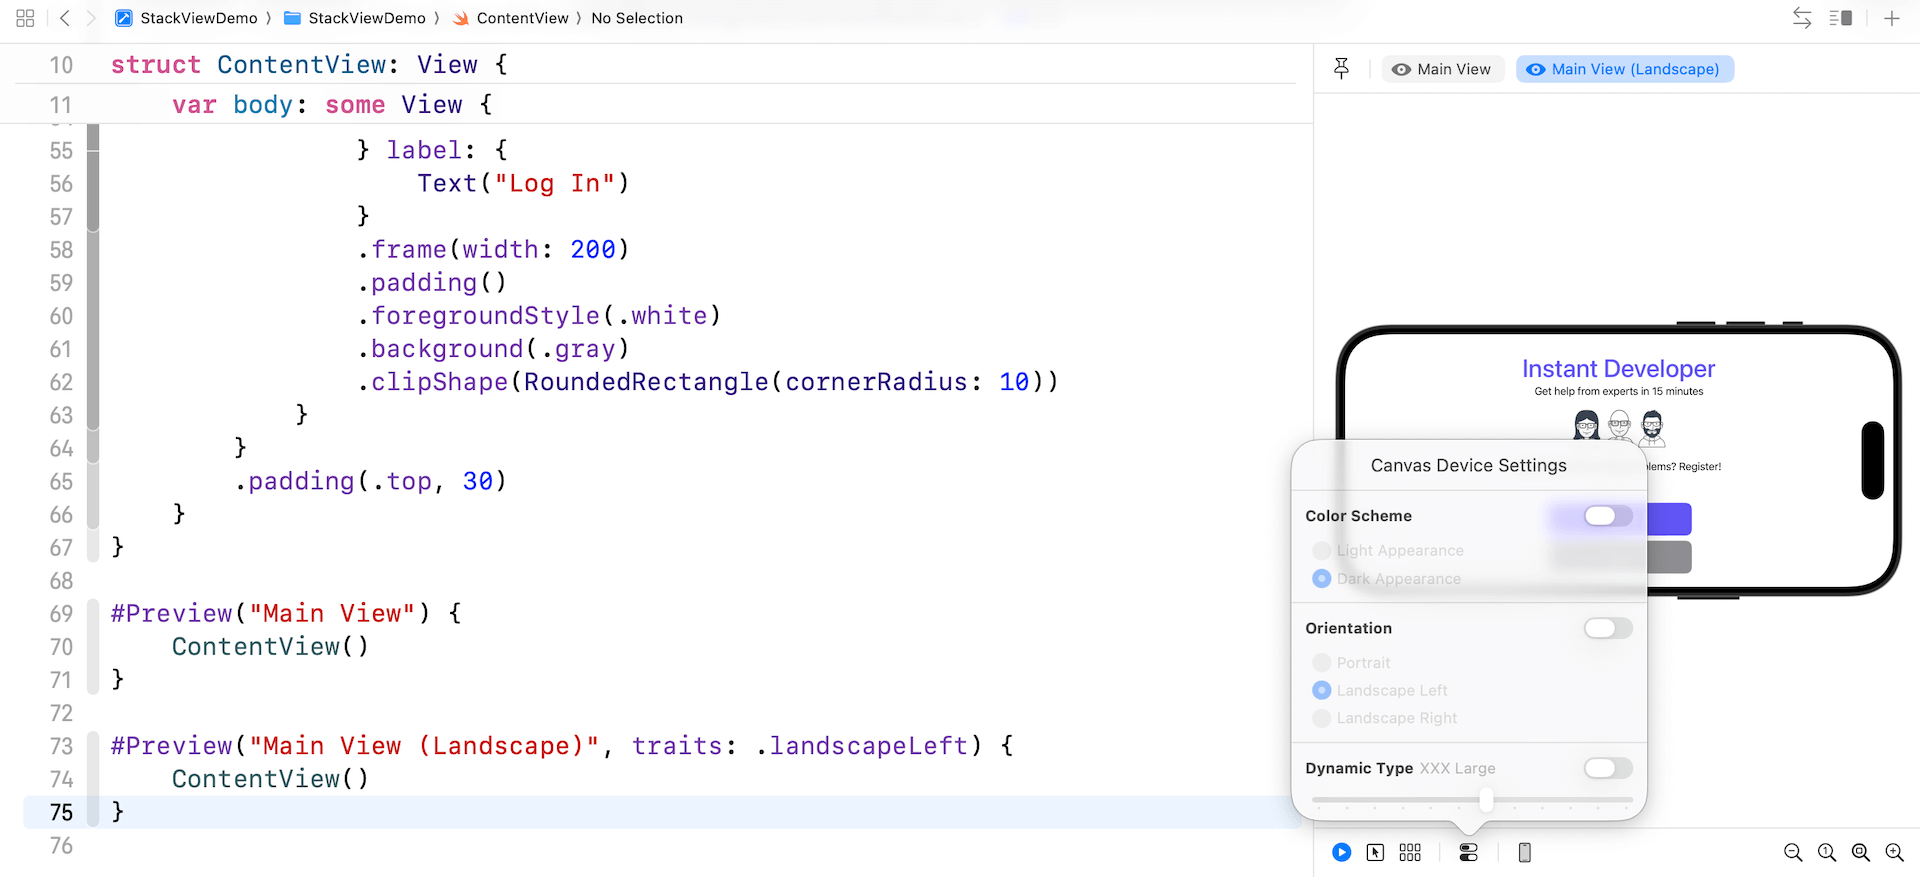Viewport: 1920px width, 877px height.
Task: Enable the Color Scheme override switch
Action: 1607,515
